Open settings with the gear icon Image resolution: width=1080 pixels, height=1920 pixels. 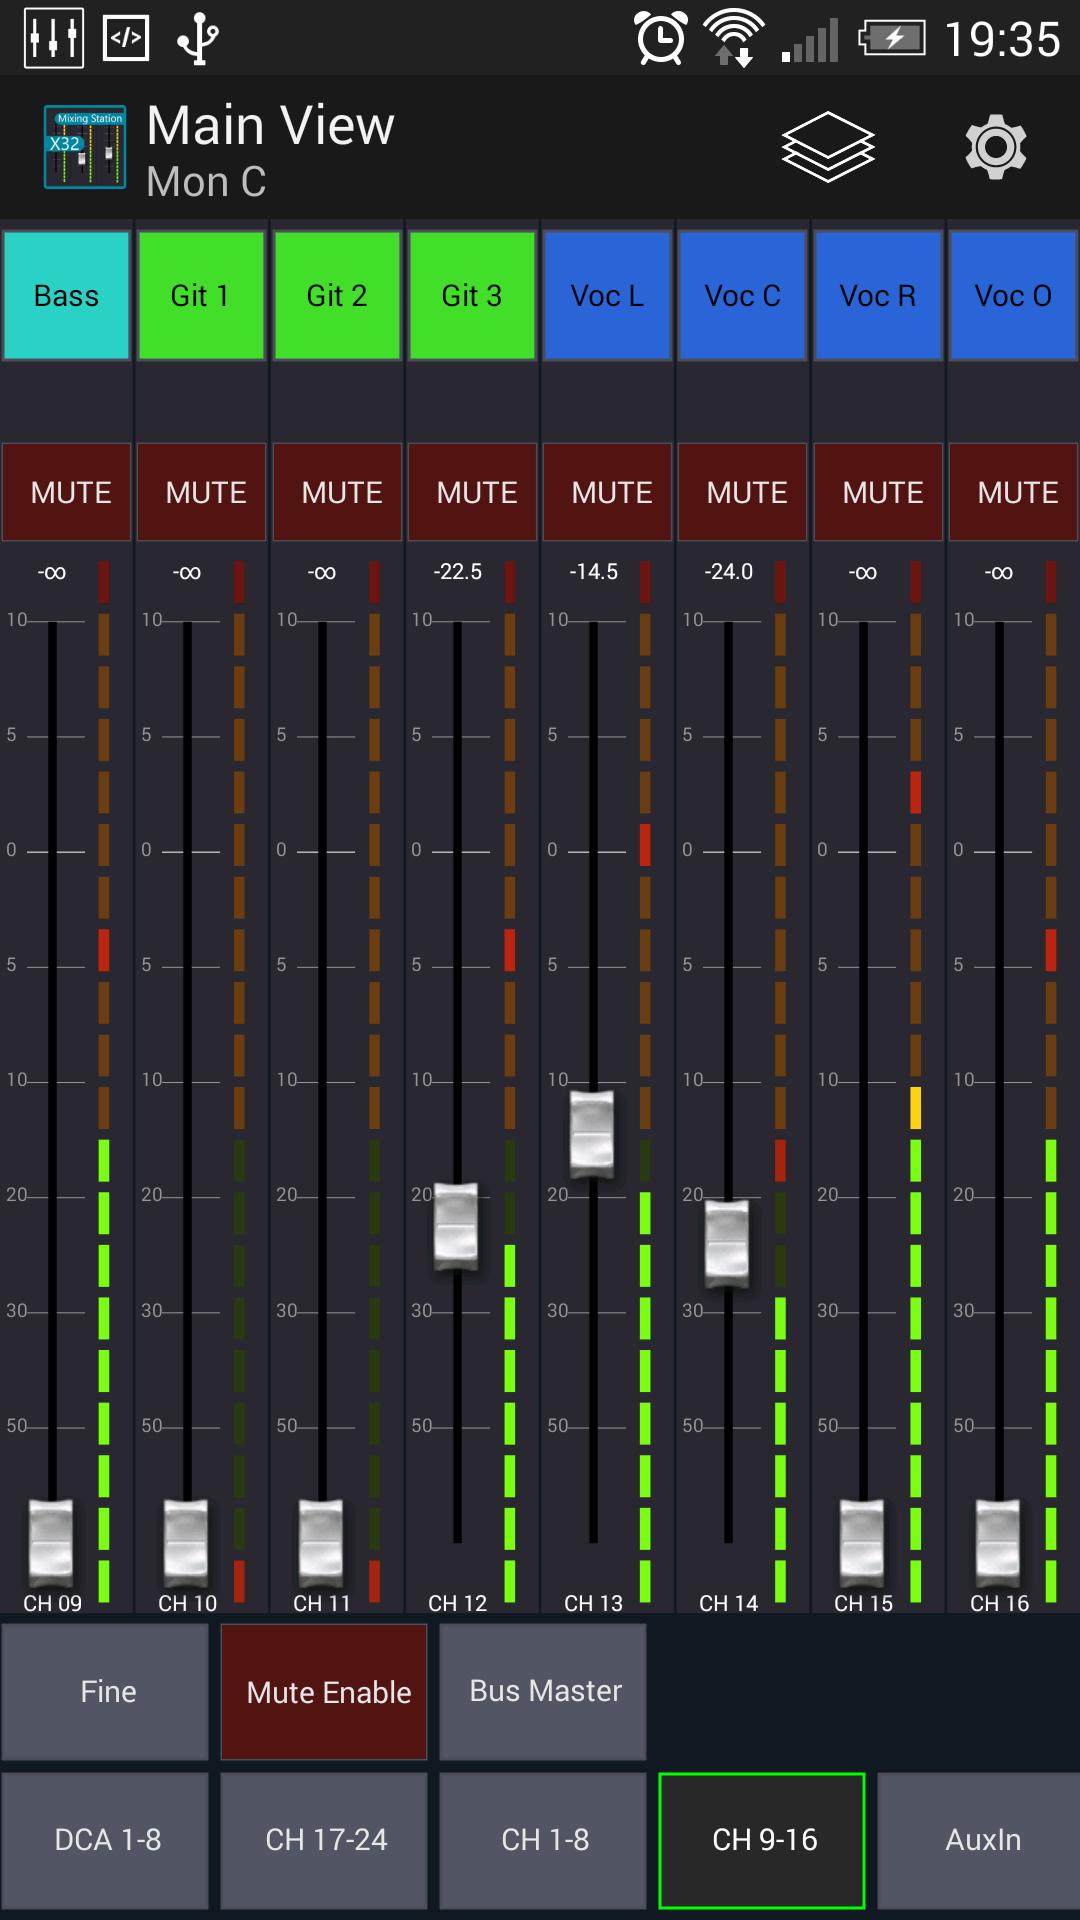click(995, 147)
